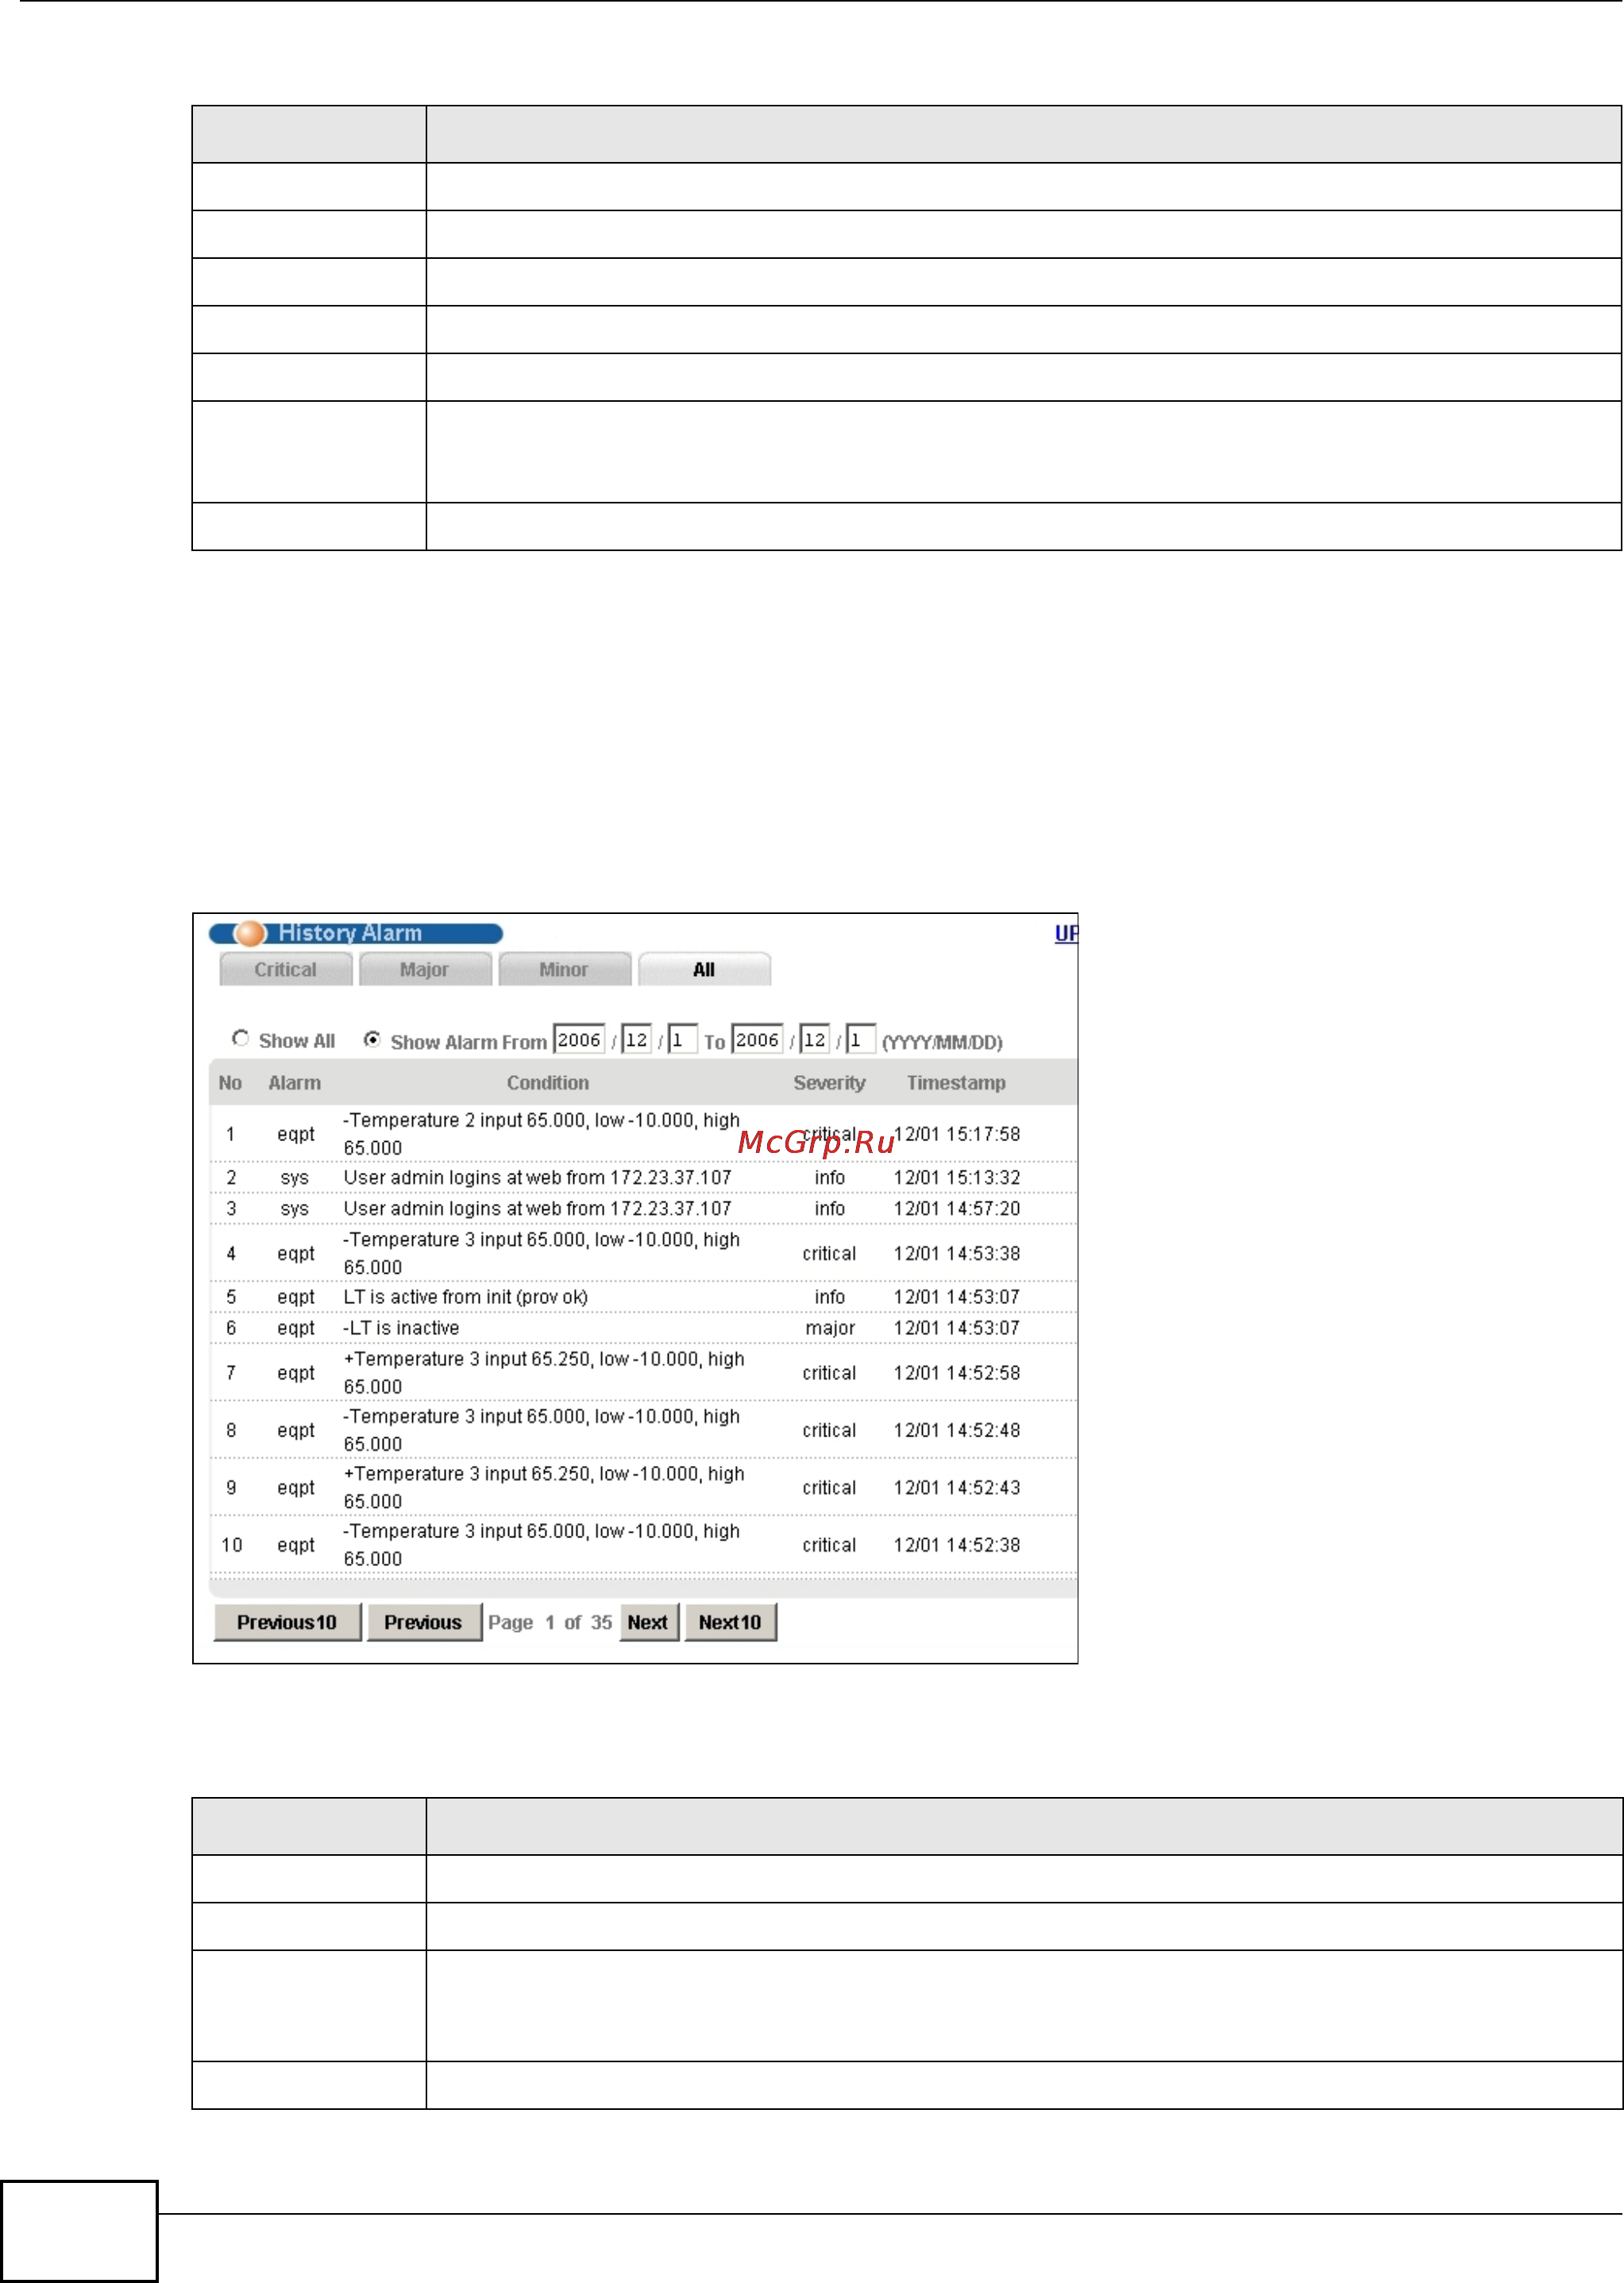Click the From year input field

tap(579, 1039)
